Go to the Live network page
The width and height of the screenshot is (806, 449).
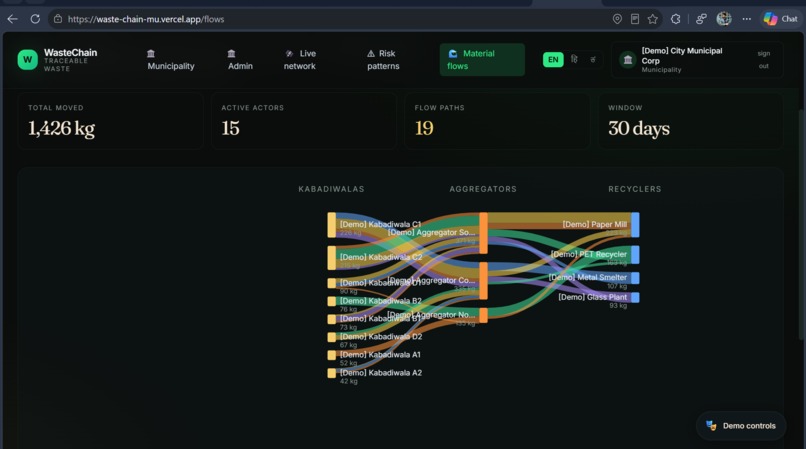pos(300,60)
